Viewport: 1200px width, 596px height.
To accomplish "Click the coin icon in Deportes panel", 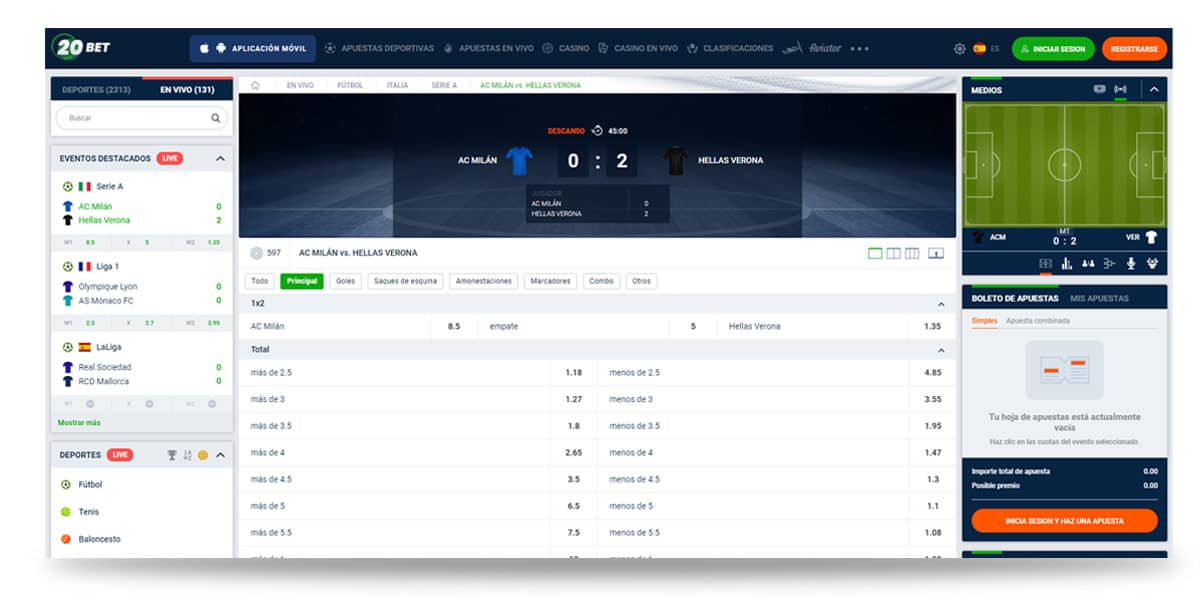I will click(x=203, y=455).
